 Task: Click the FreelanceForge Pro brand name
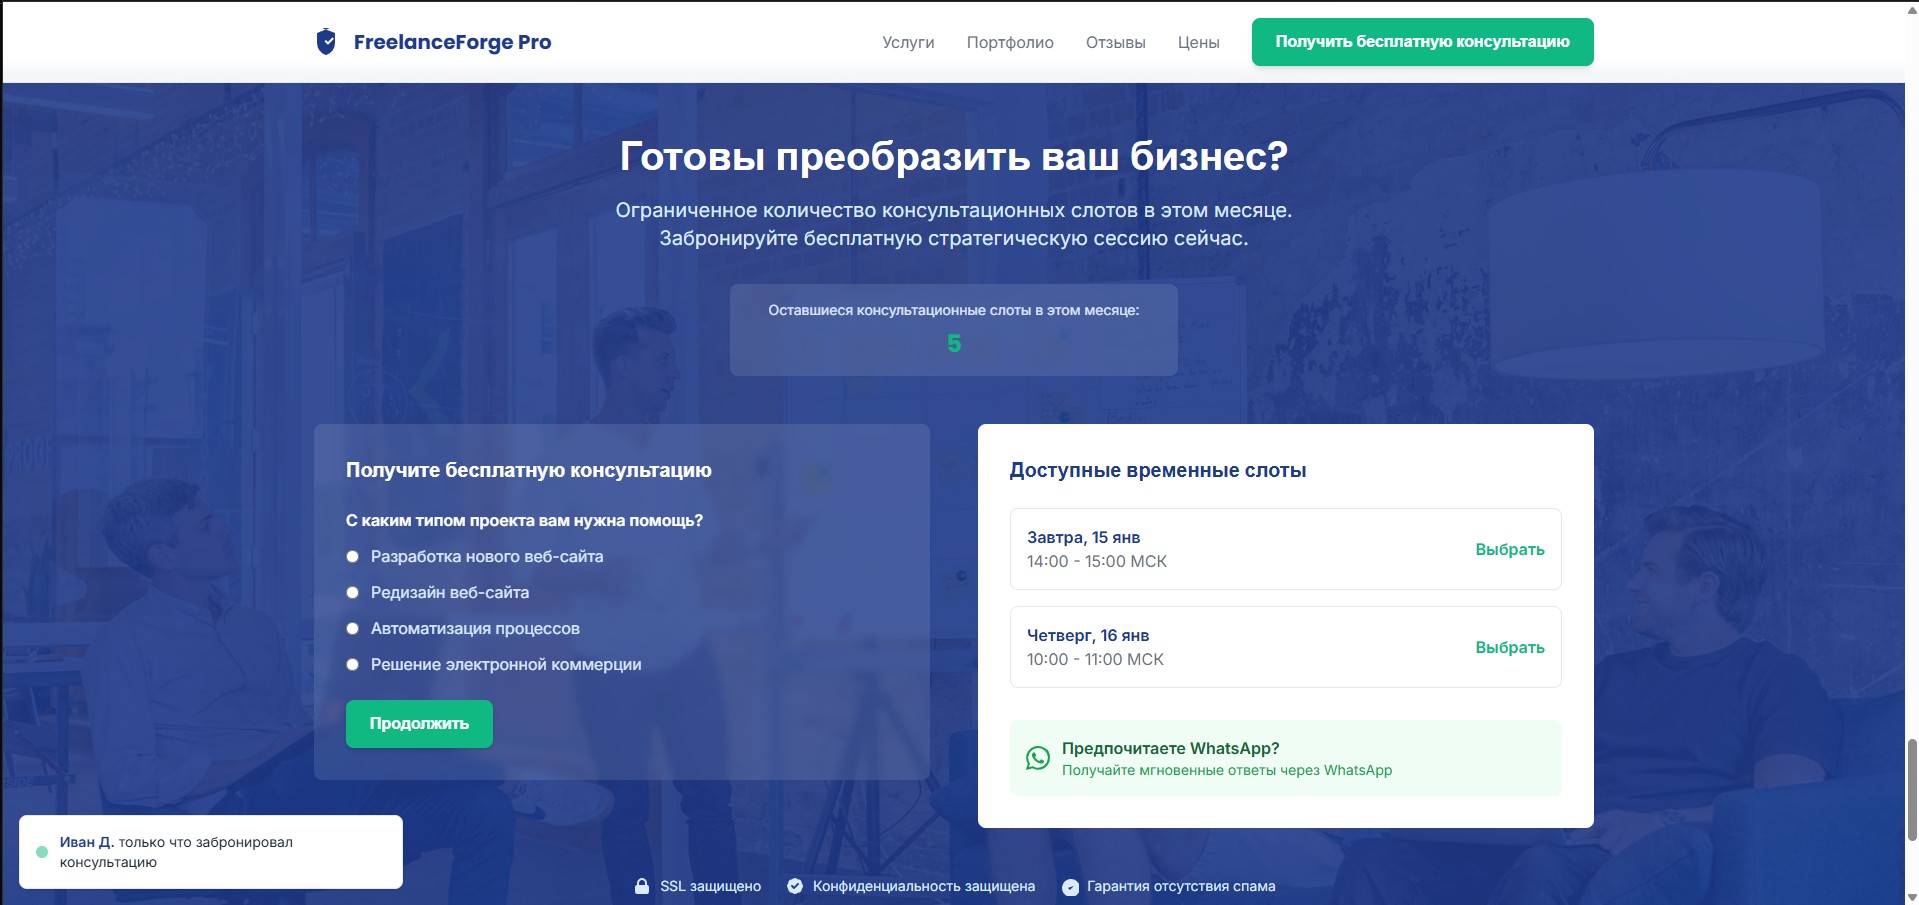coord(452,42)
